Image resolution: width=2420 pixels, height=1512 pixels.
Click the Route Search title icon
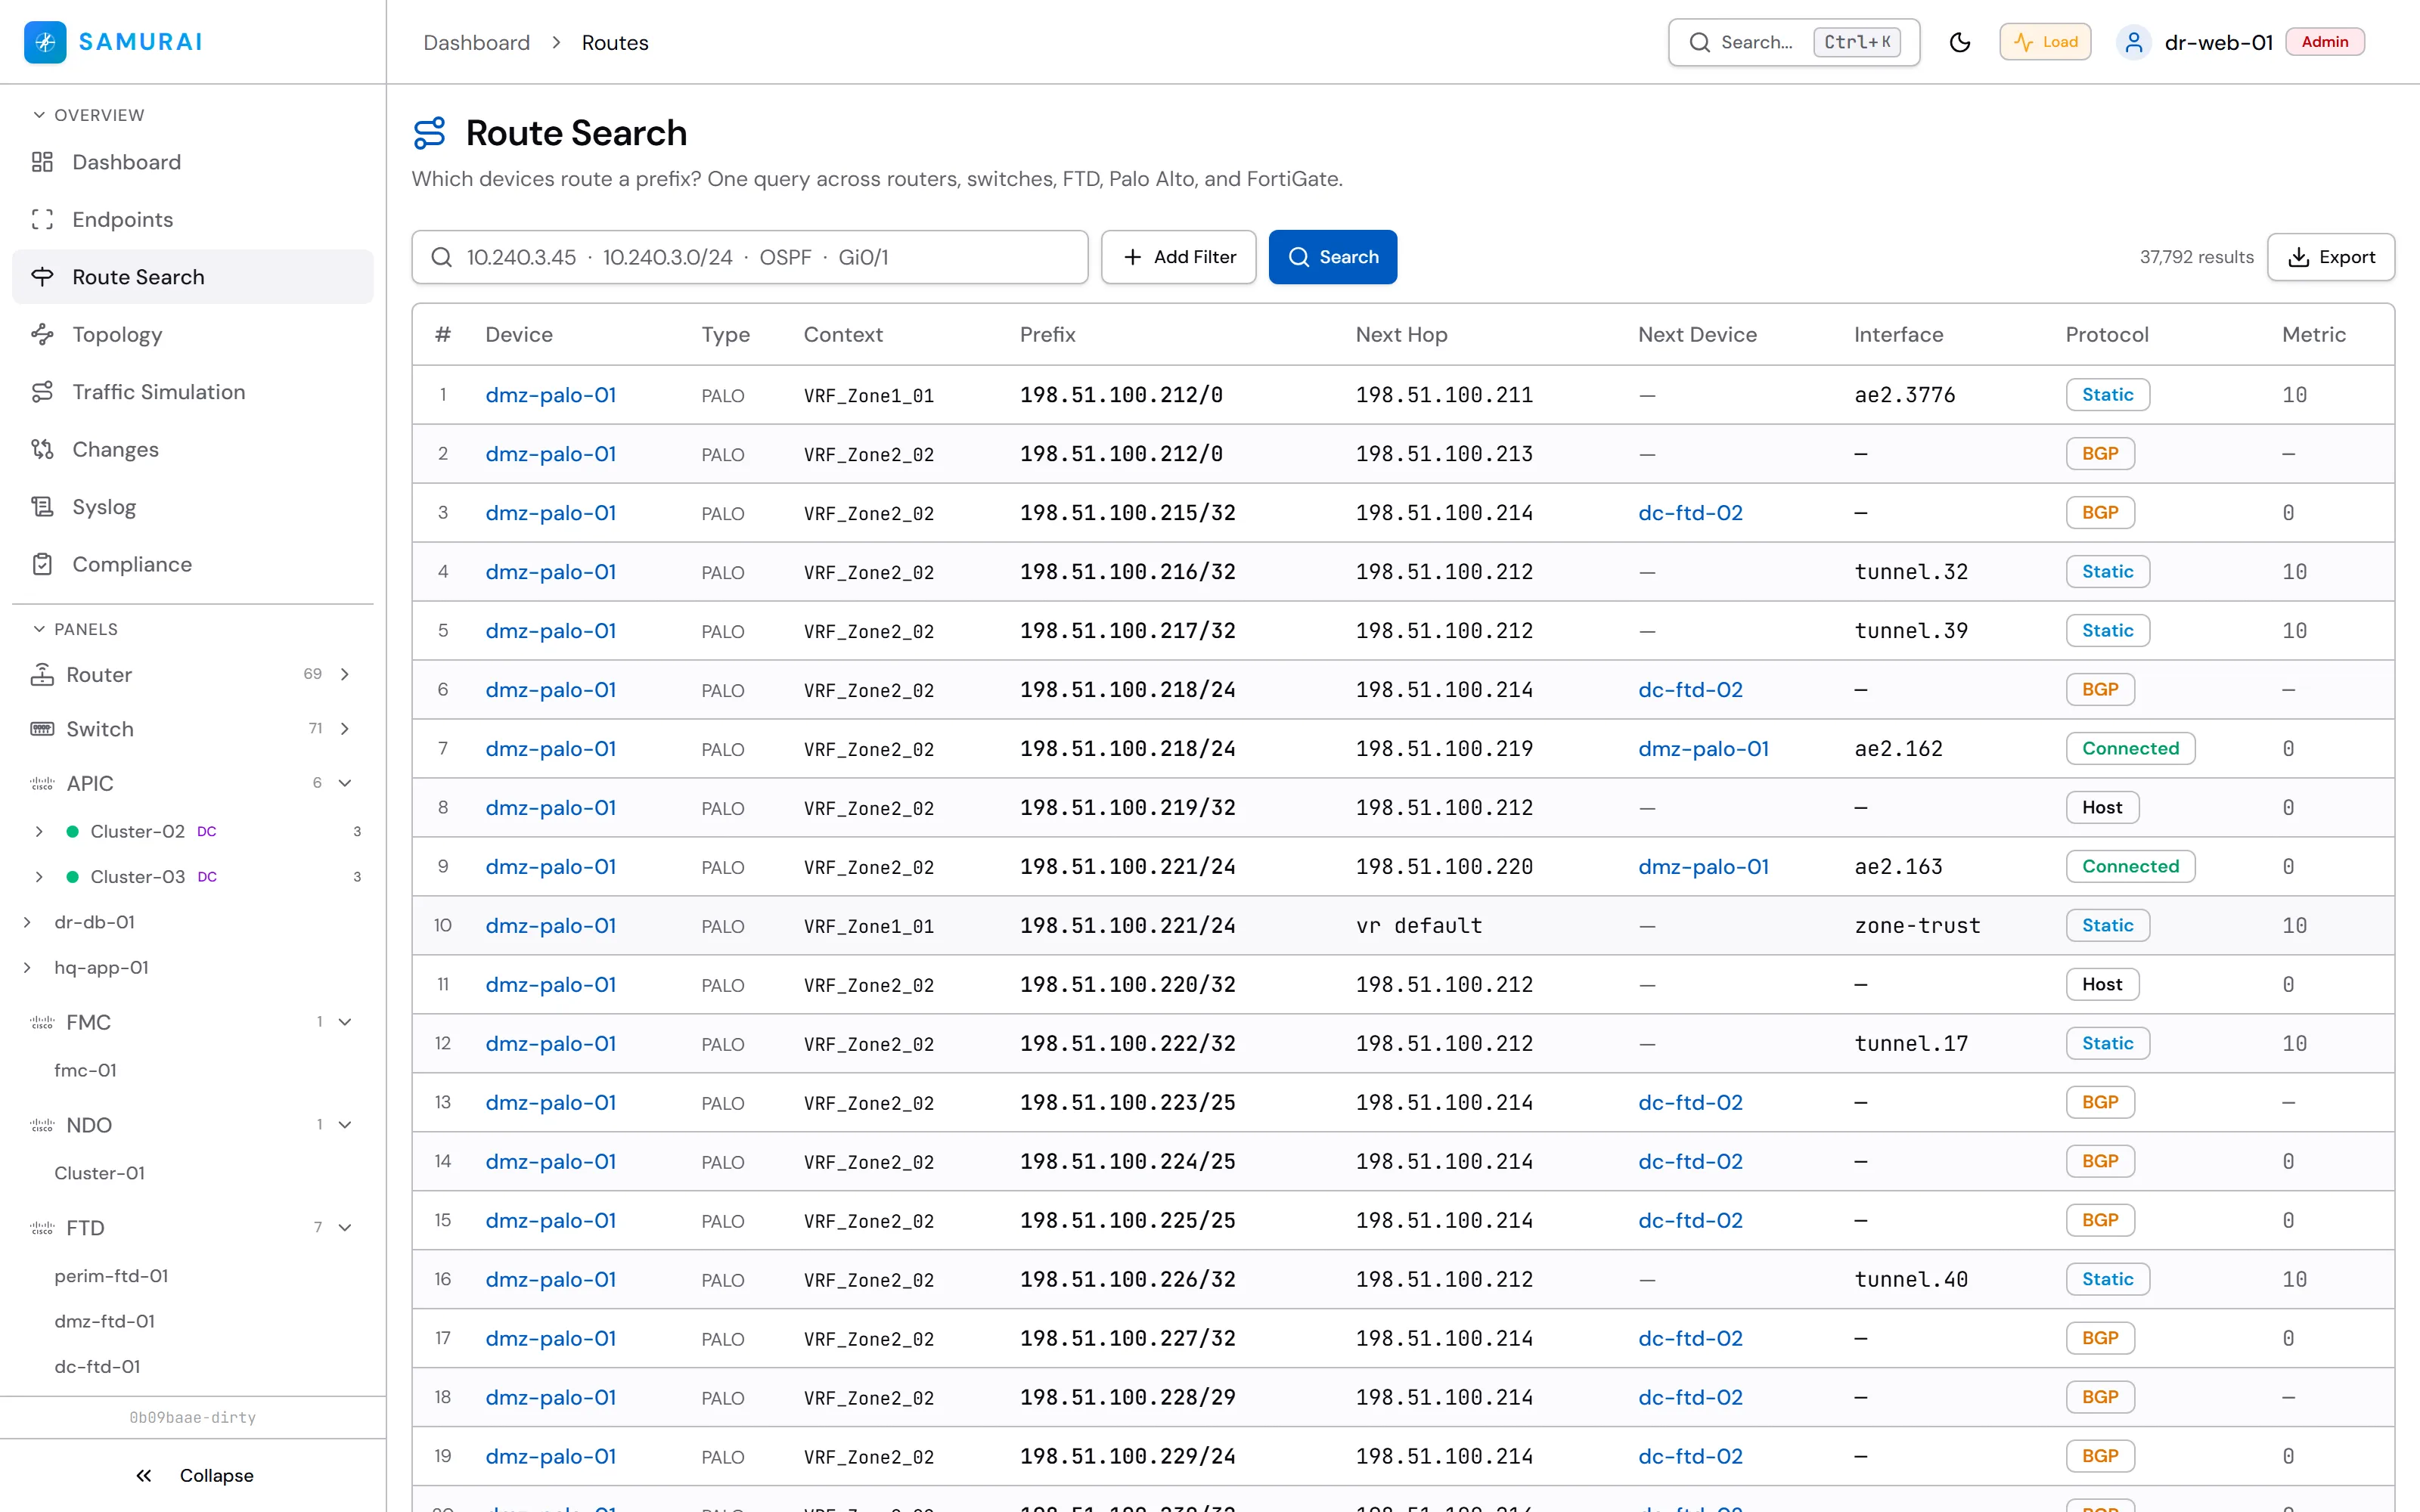click(430, 133)
